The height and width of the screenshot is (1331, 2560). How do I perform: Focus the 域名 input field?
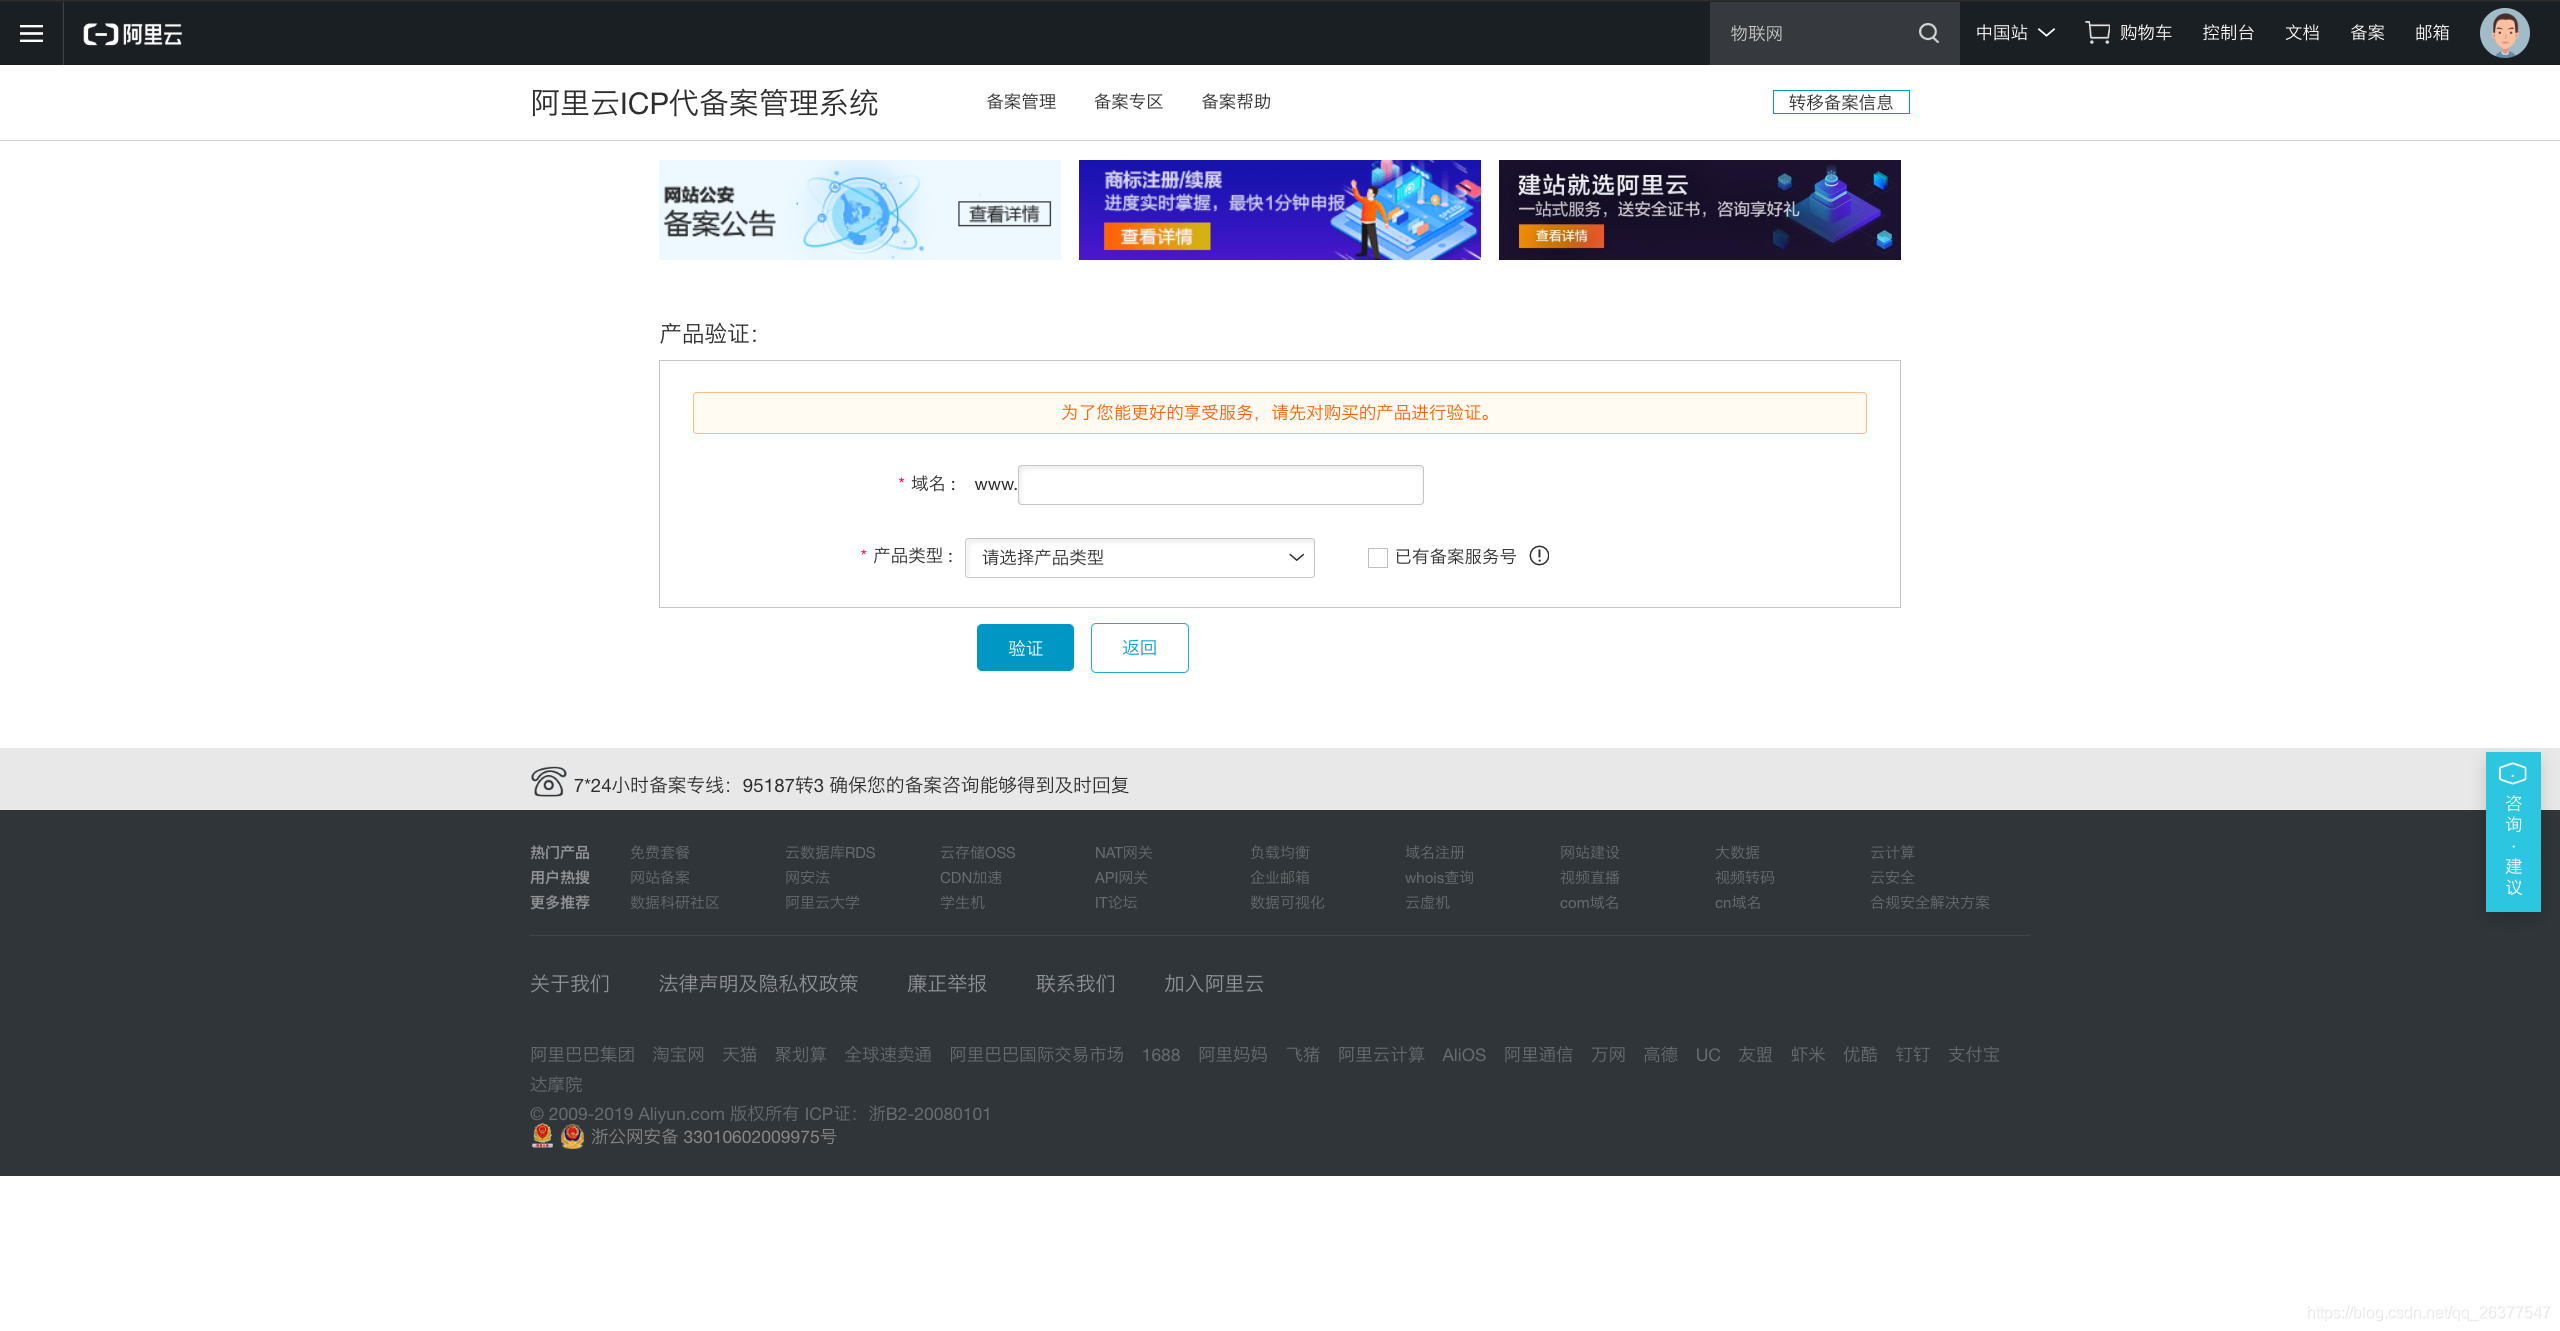click(x=1220, y=485)
